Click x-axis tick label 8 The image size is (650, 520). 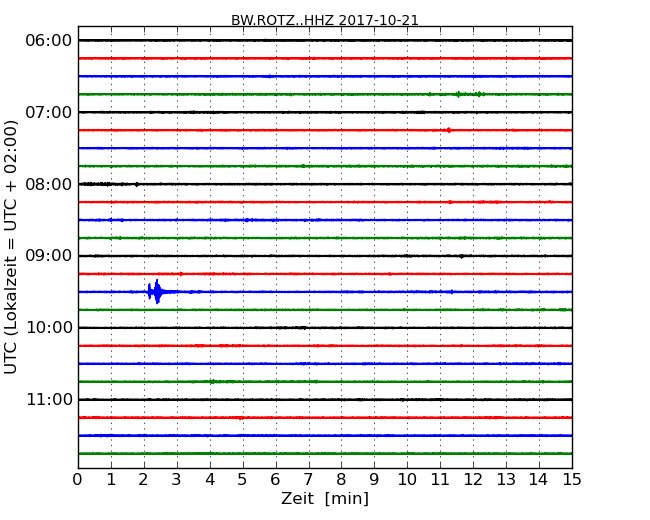(x=341, y=480)
